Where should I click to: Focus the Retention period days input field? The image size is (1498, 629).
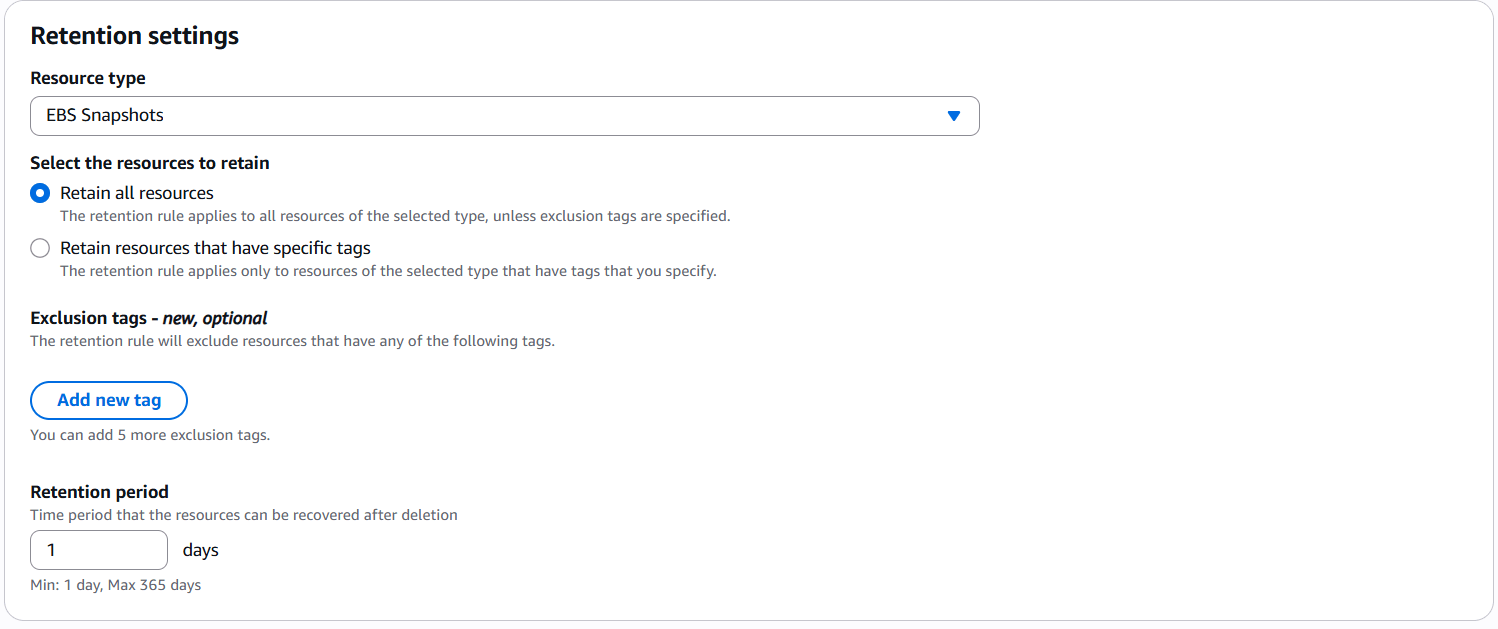[99, 550]
